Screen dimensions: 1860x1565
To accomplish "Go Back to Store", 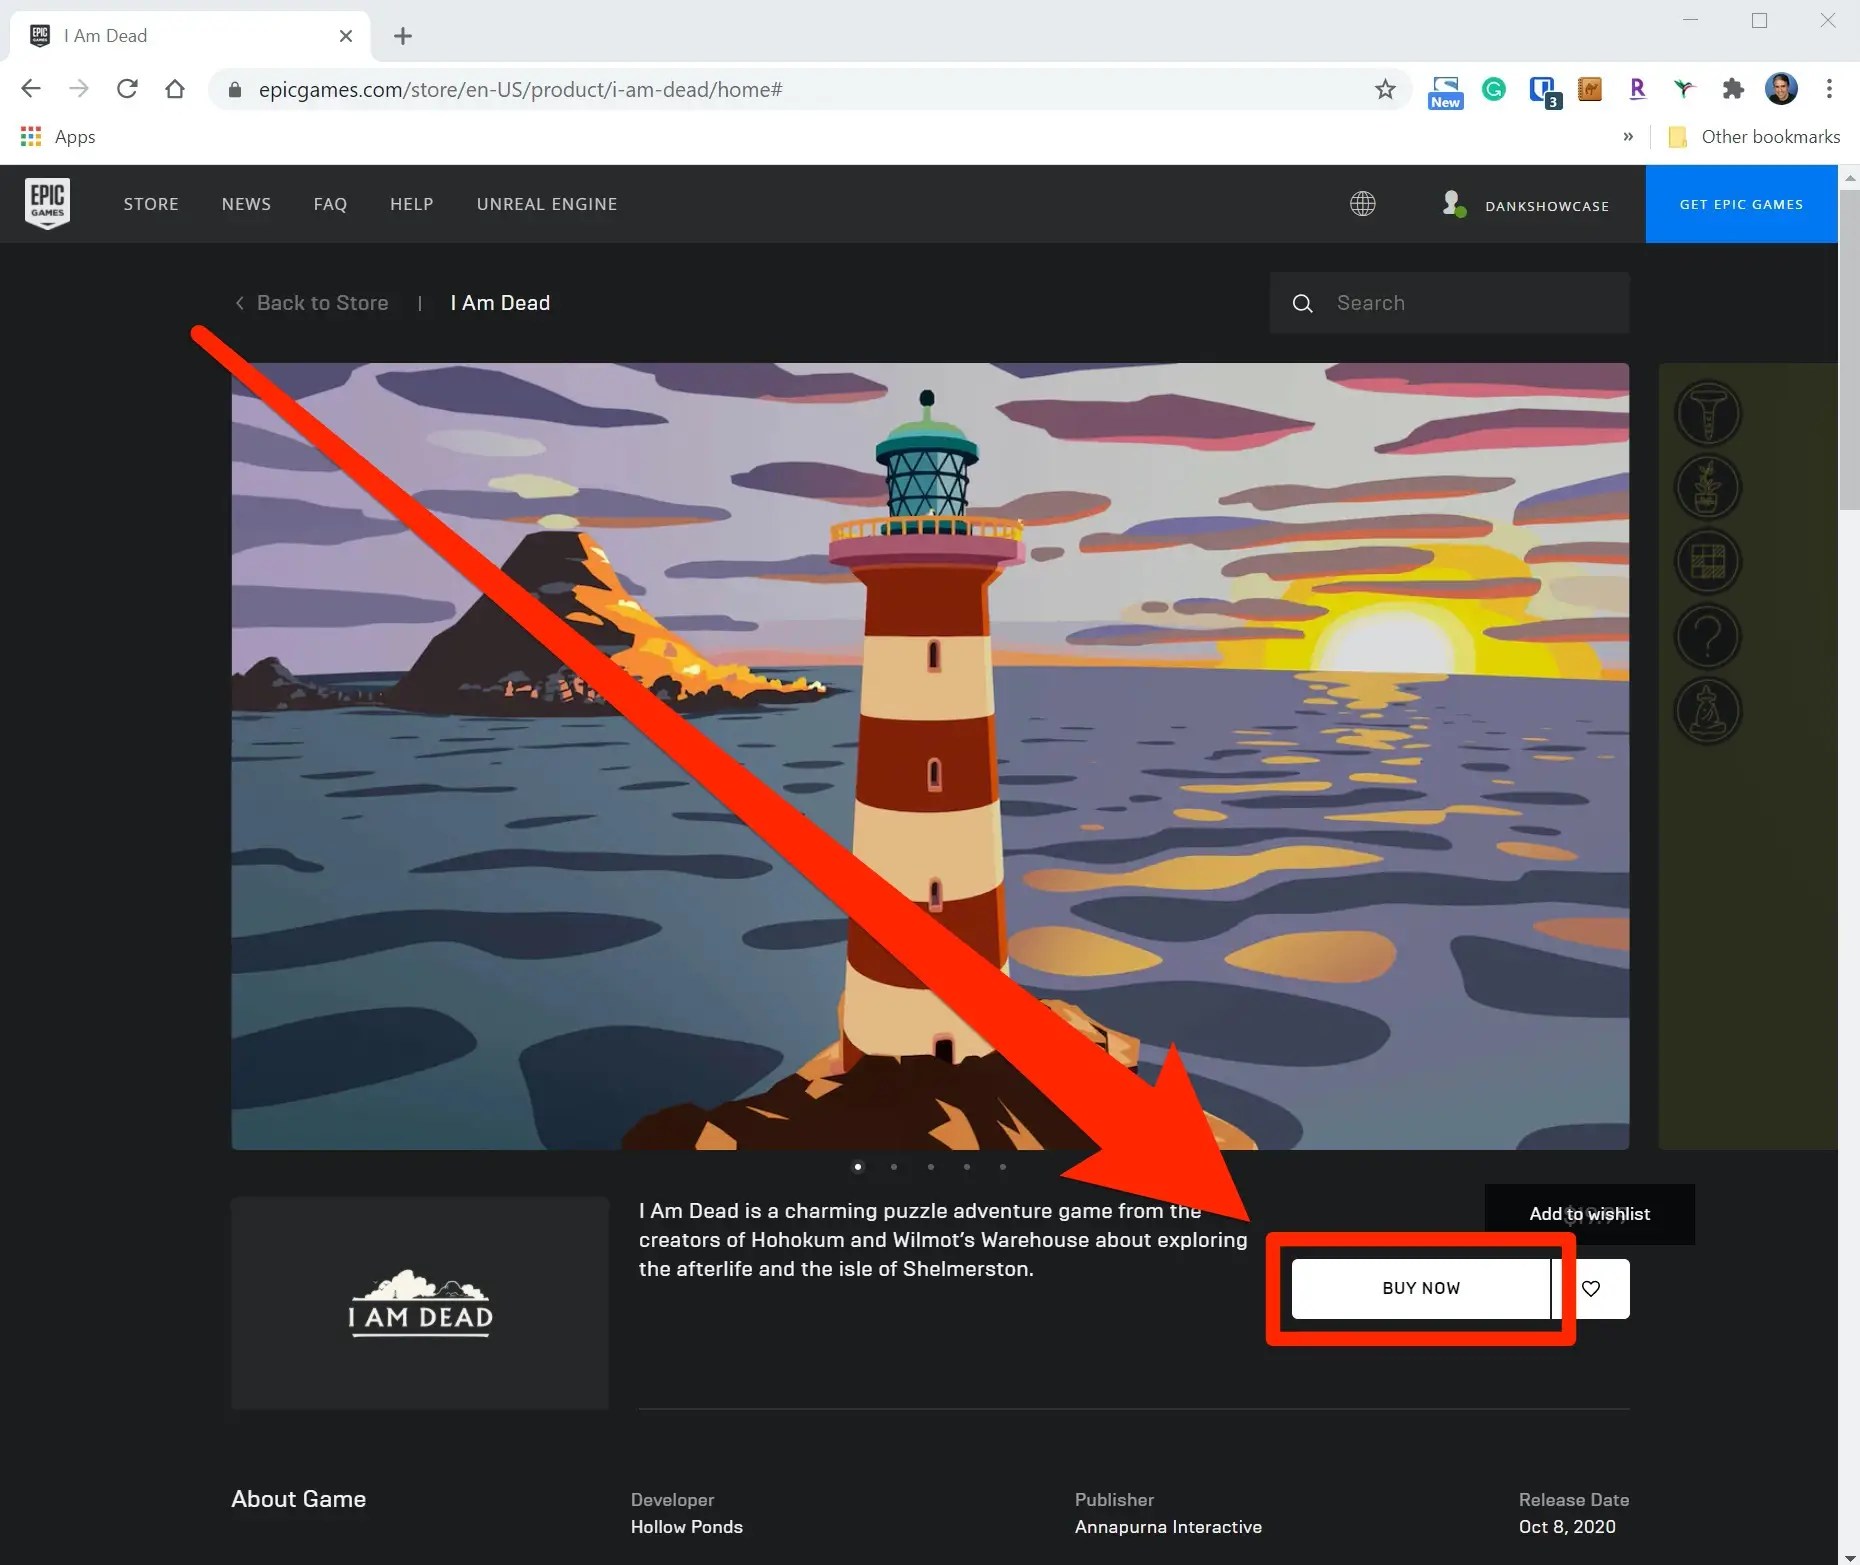I will (312, 303).
